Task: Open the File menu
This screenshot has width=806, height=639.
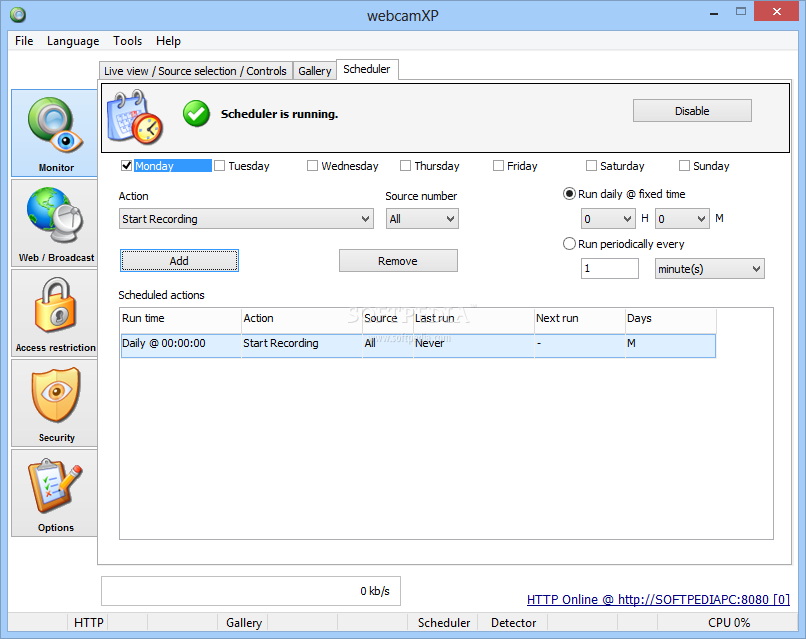Action: coord(24,41)
